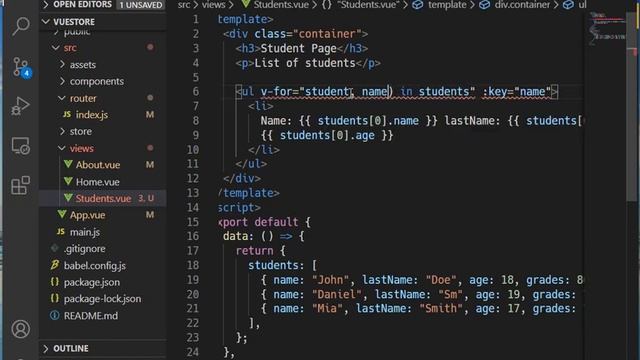This screenshot has height=360, width=640.
Task: Click the braces icon beside package-lock.json
Action: pos(55,298)
